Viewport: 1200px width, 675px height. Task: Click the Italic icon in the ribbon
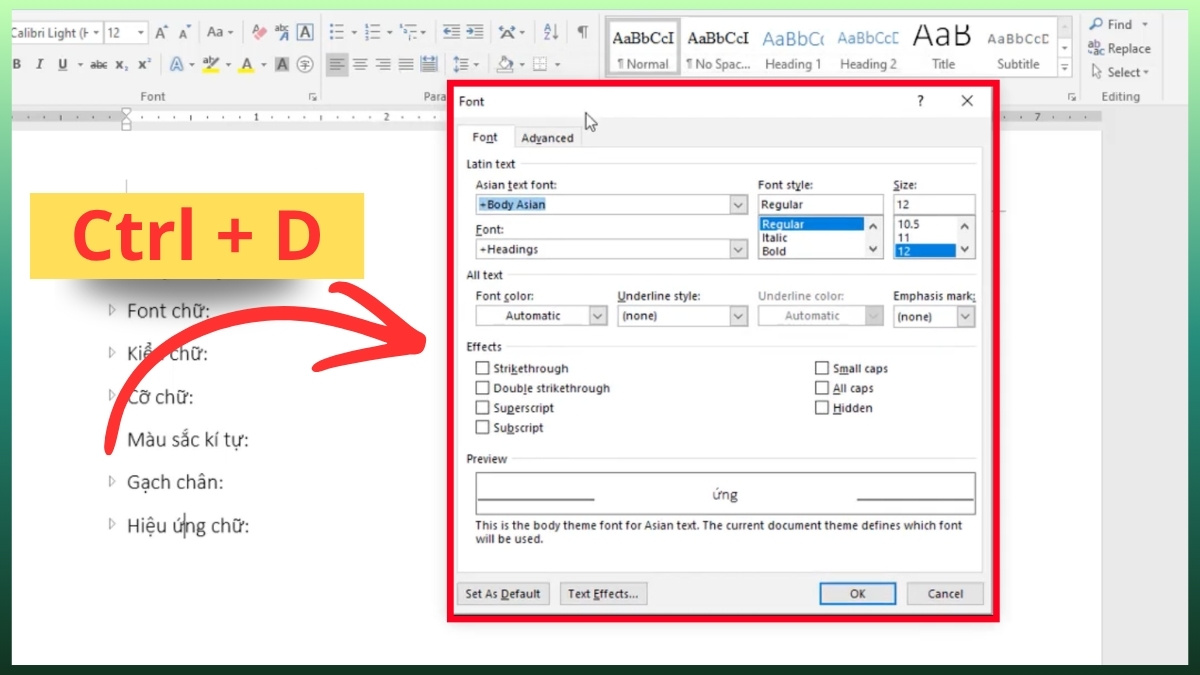click(39, 64)
